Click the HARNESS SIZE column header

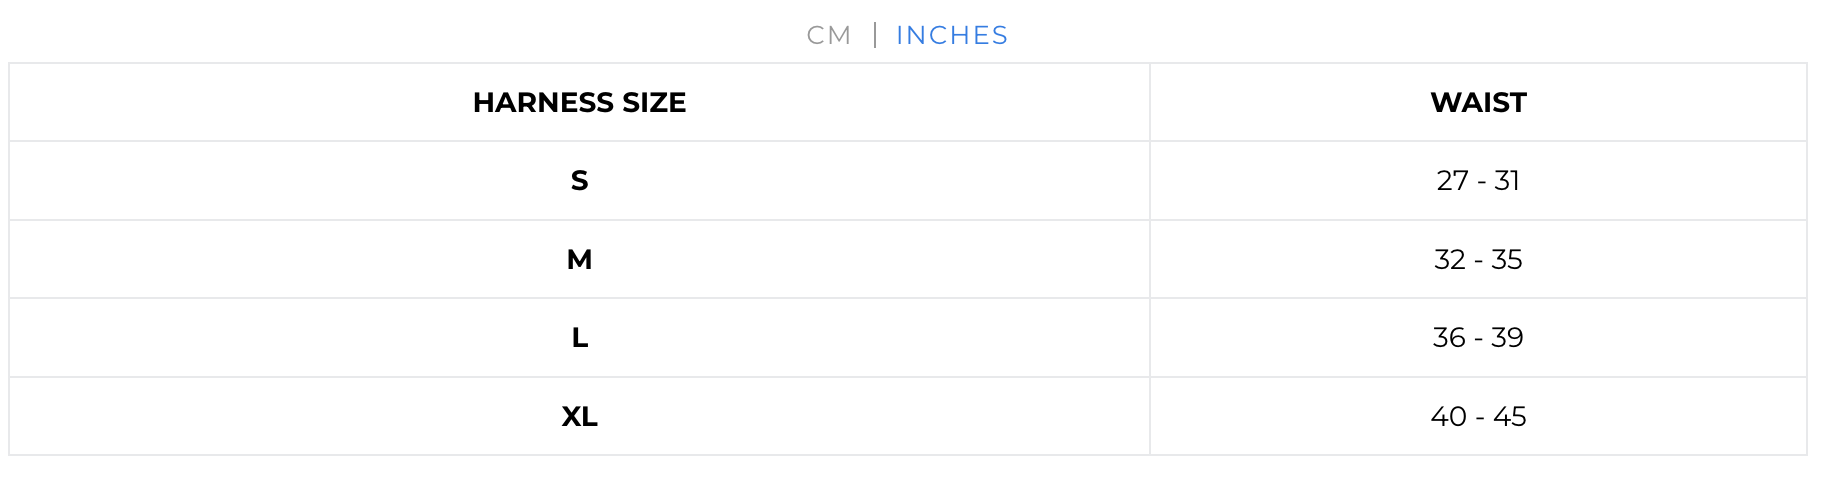pos(579,102)
